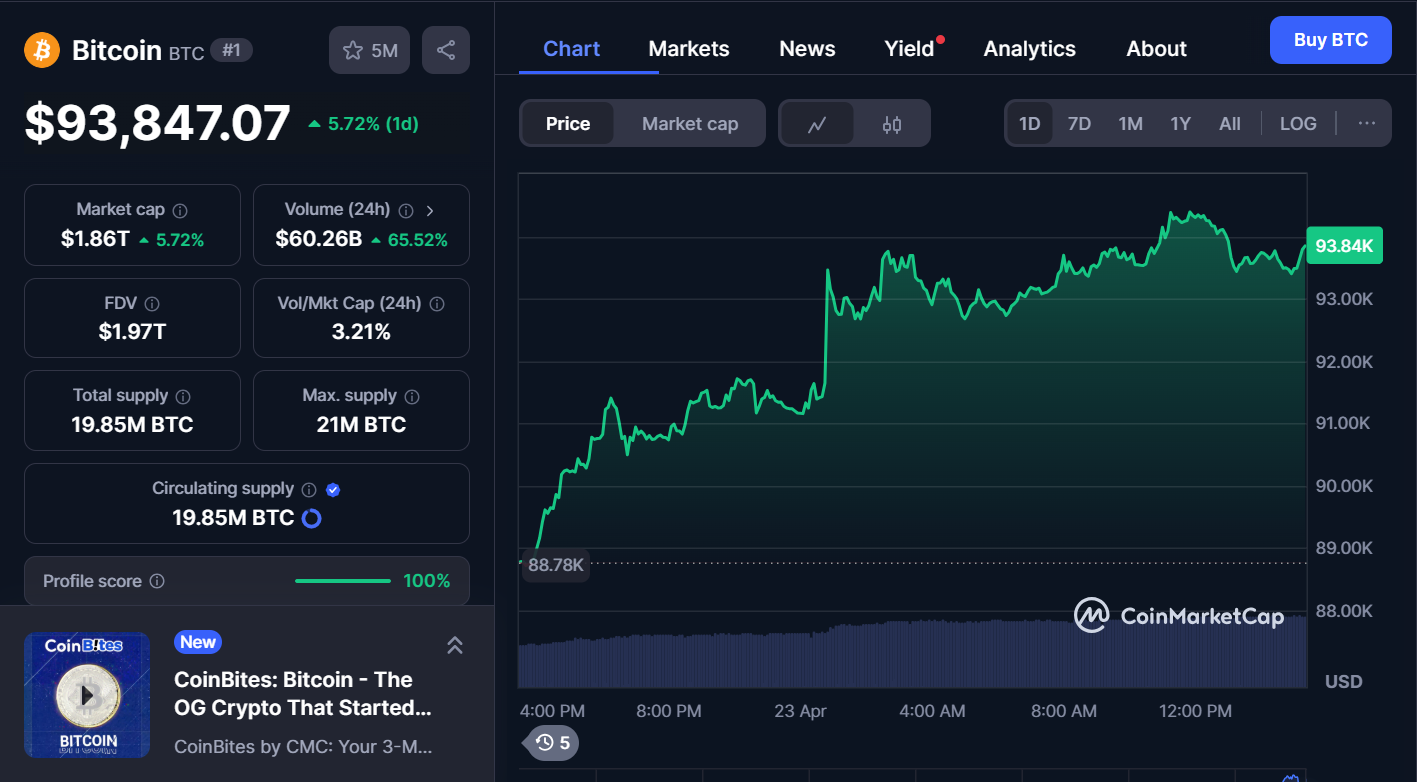Open Market cap info icon
Screen dimensions: 1417x782
(180, 211)
